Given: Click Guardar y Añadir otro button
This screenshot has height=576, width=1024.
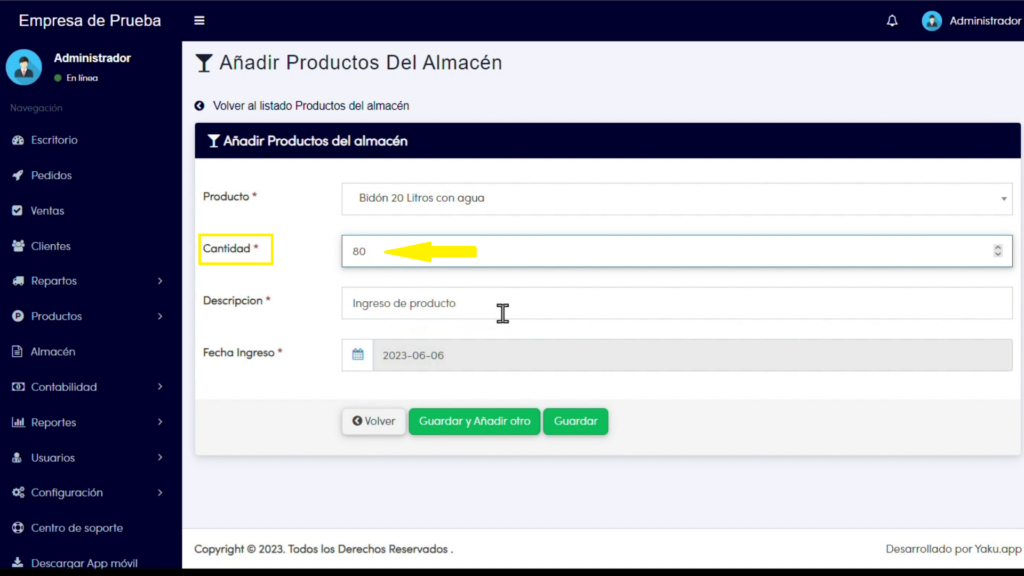Looking at the screenshot, I should 475,421.
